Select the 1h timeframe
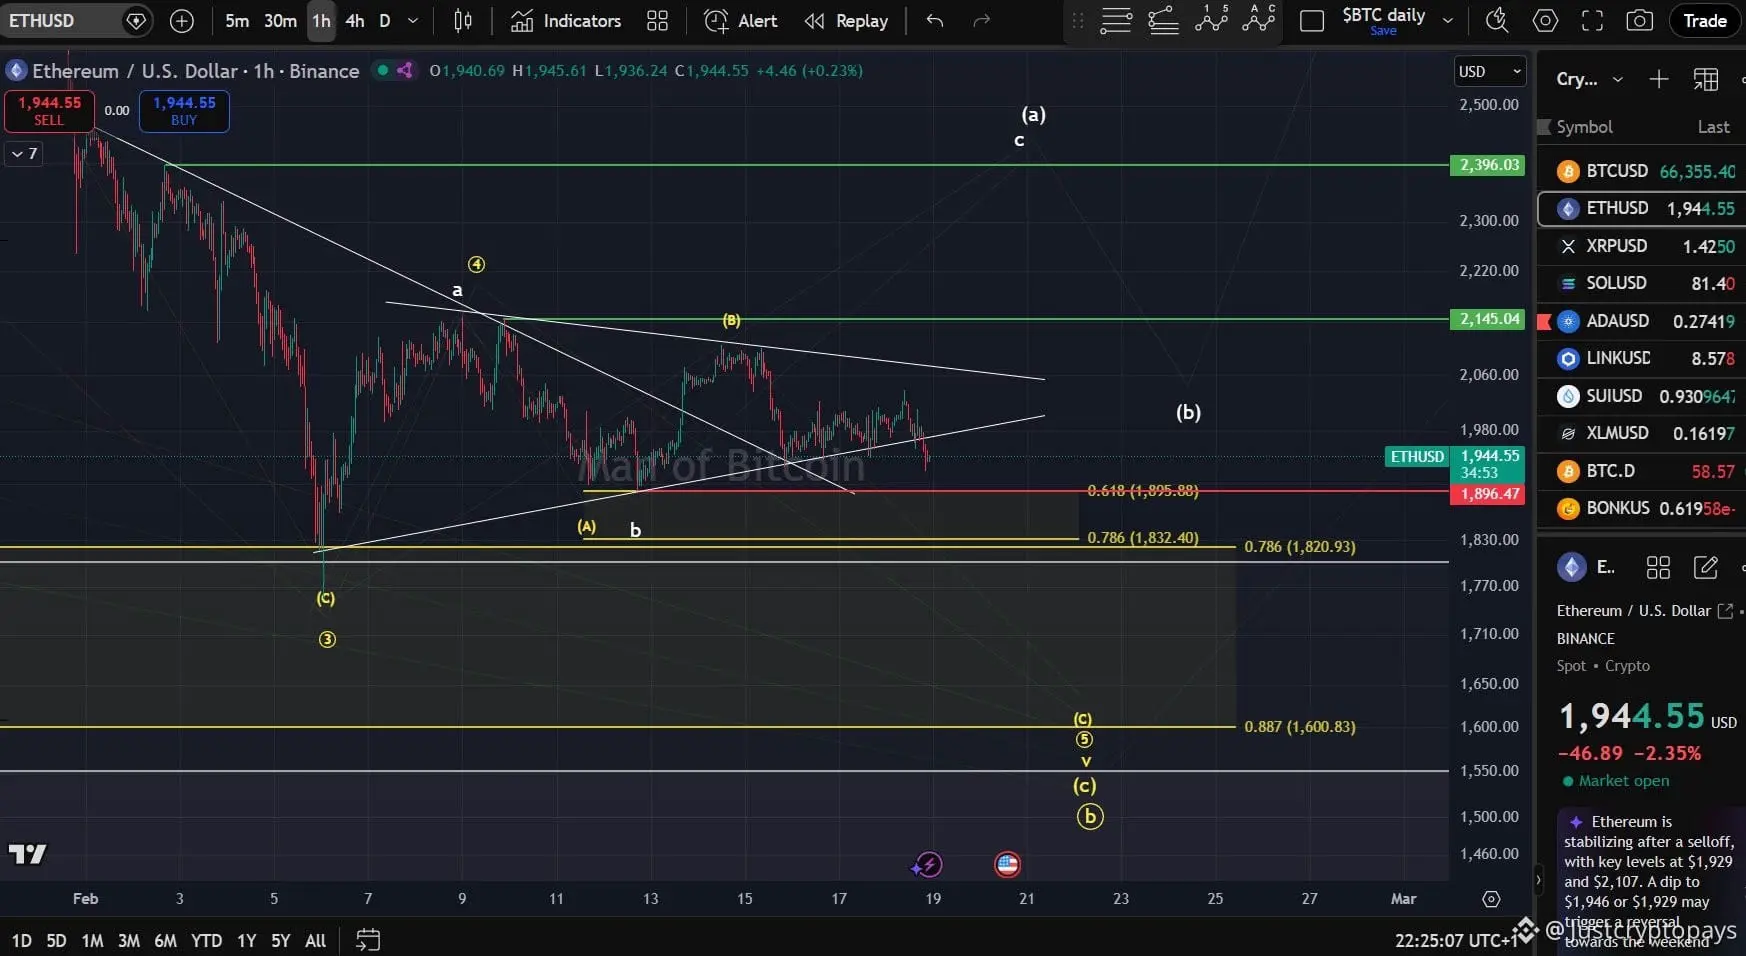Viewport: 1746px width, 956px height. (x=321, y=21)
